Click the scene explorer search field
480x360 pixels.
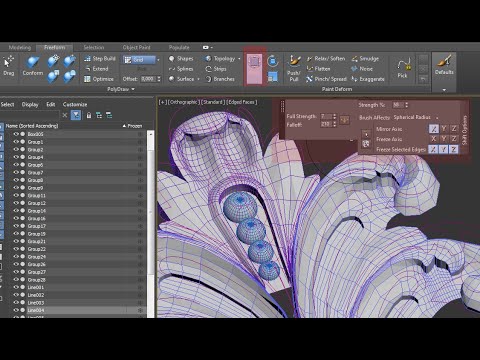pos(30,115)
